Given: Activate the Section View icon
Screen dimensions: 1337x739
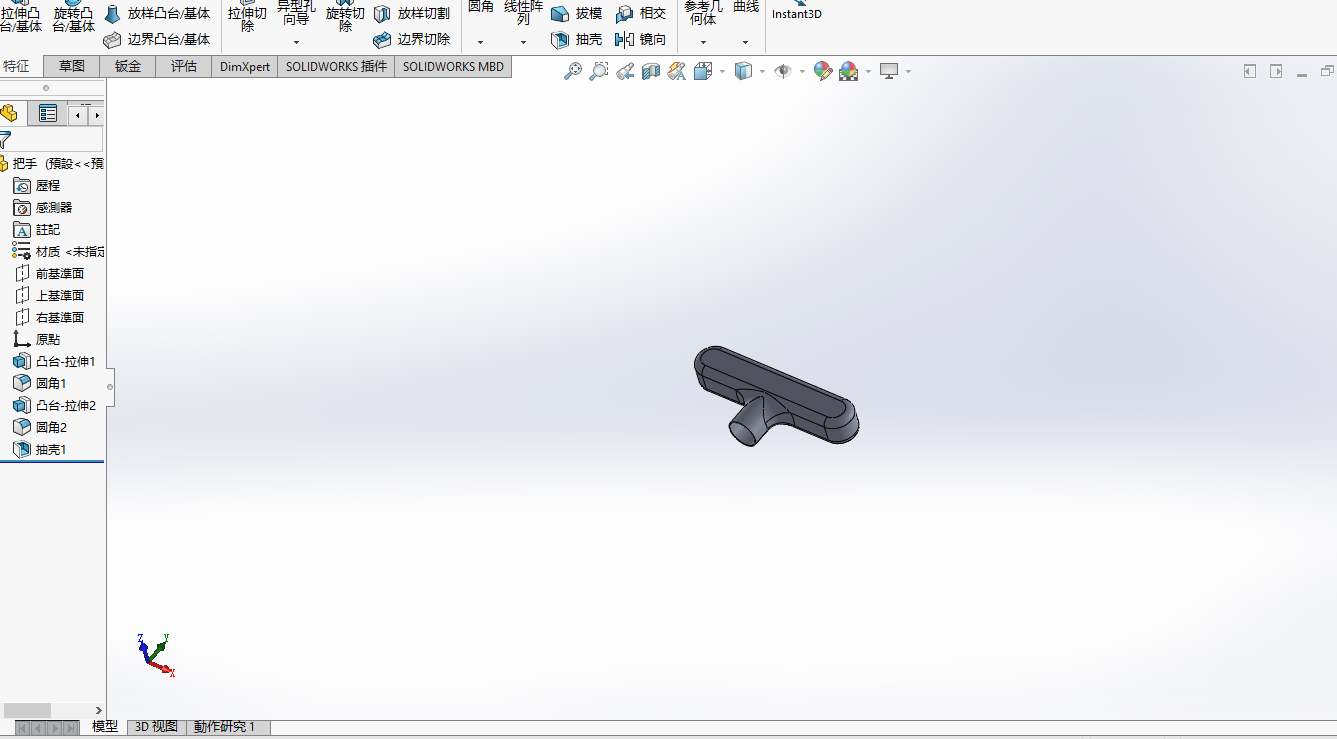Looking at the screenshot, I should [651, 71].
